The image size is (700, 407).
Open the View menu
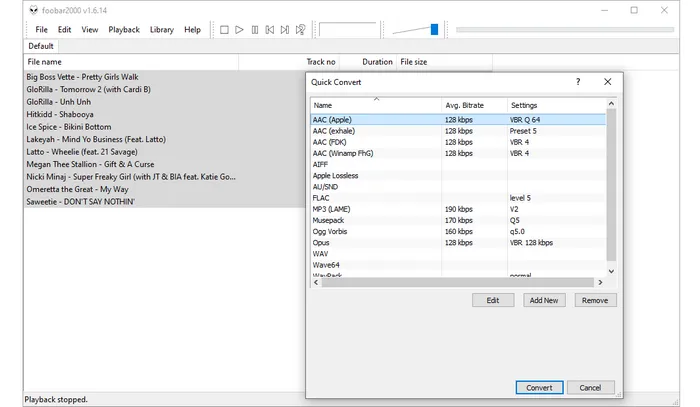(x=90, y=30)
